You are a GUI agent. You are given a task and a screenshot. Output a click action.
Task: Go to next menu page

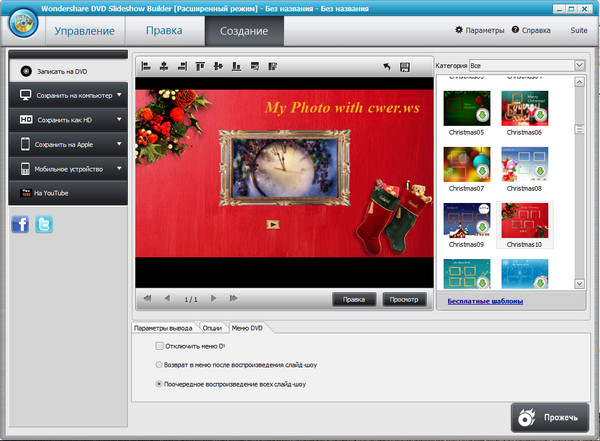click(x=214, y=298)
